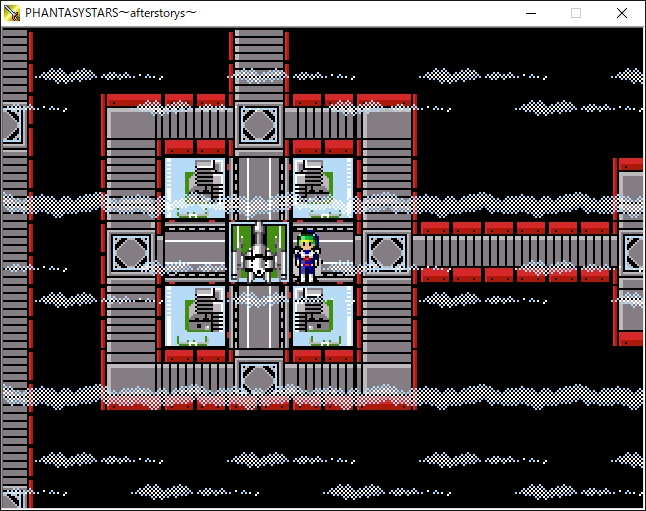The image size is (646, 511).
Task: Maximize the game window
Action: (576, 13)
